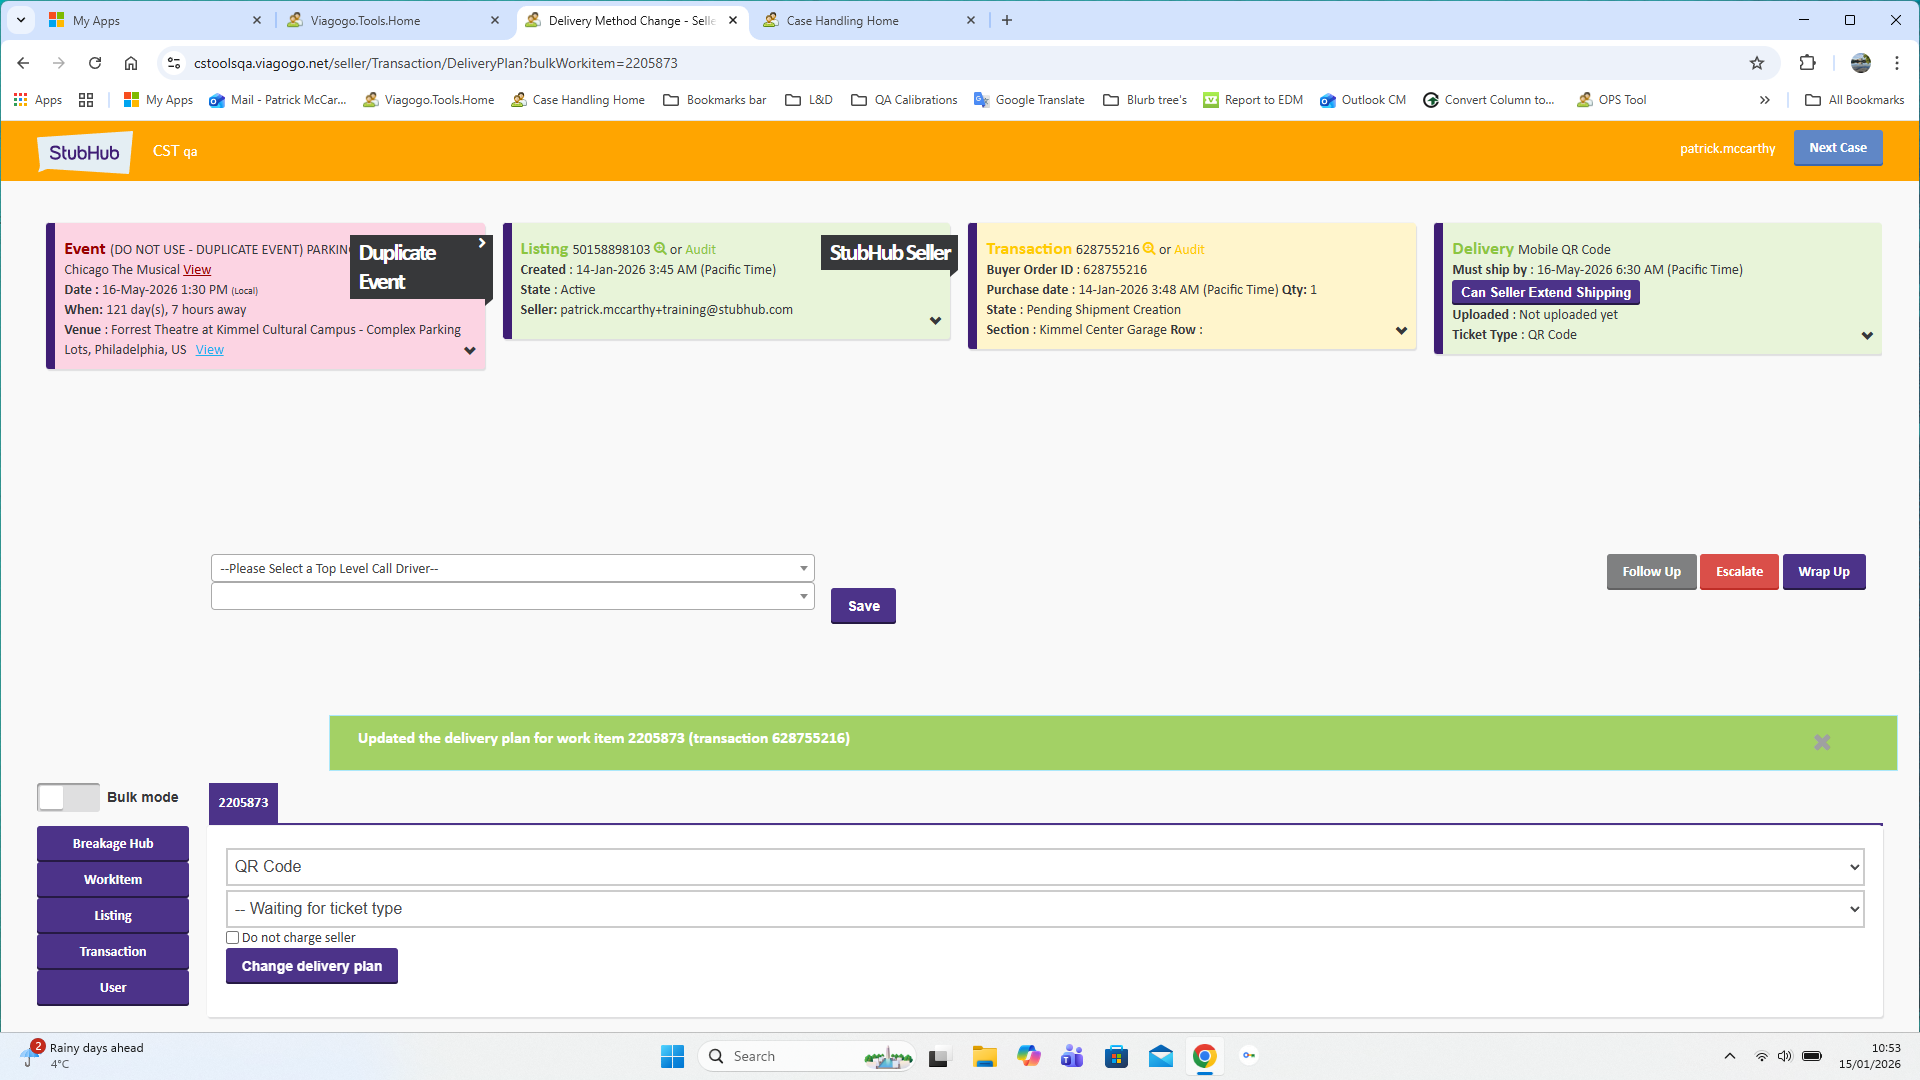Toggle the Bulk mode switch
The height and width of the screenshot is (1080, 1920).
click(x=68, y=797)
